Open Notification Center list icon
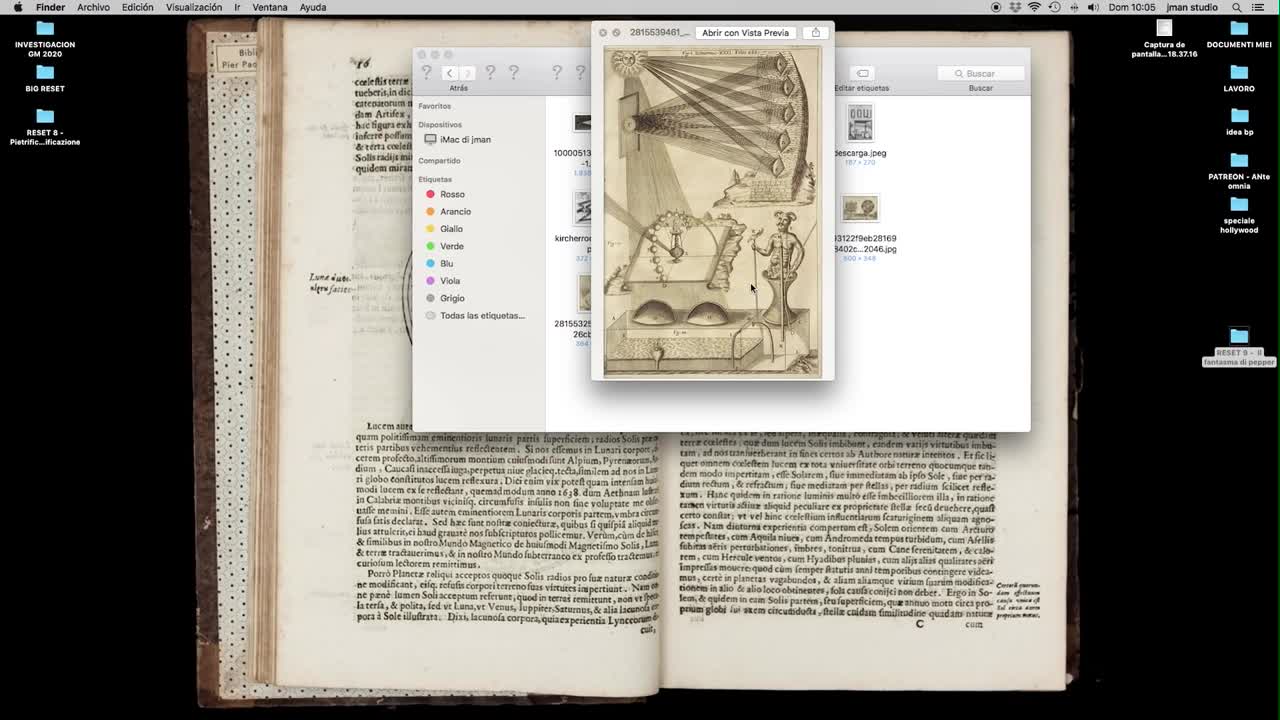1280x720 pixels. click(1259, 7)
